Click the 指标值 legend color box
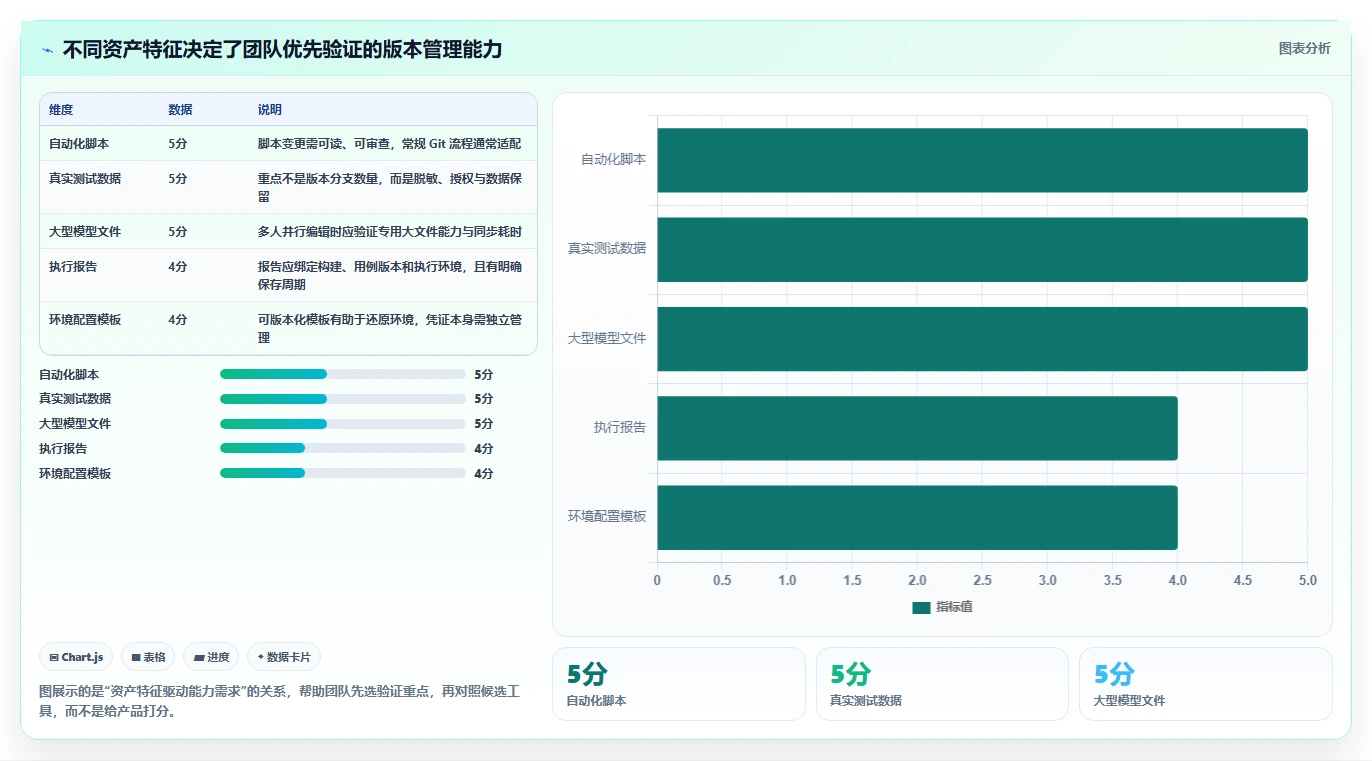Image resolution: width=1372 pixels, height=761 pixels. point(921,608)
